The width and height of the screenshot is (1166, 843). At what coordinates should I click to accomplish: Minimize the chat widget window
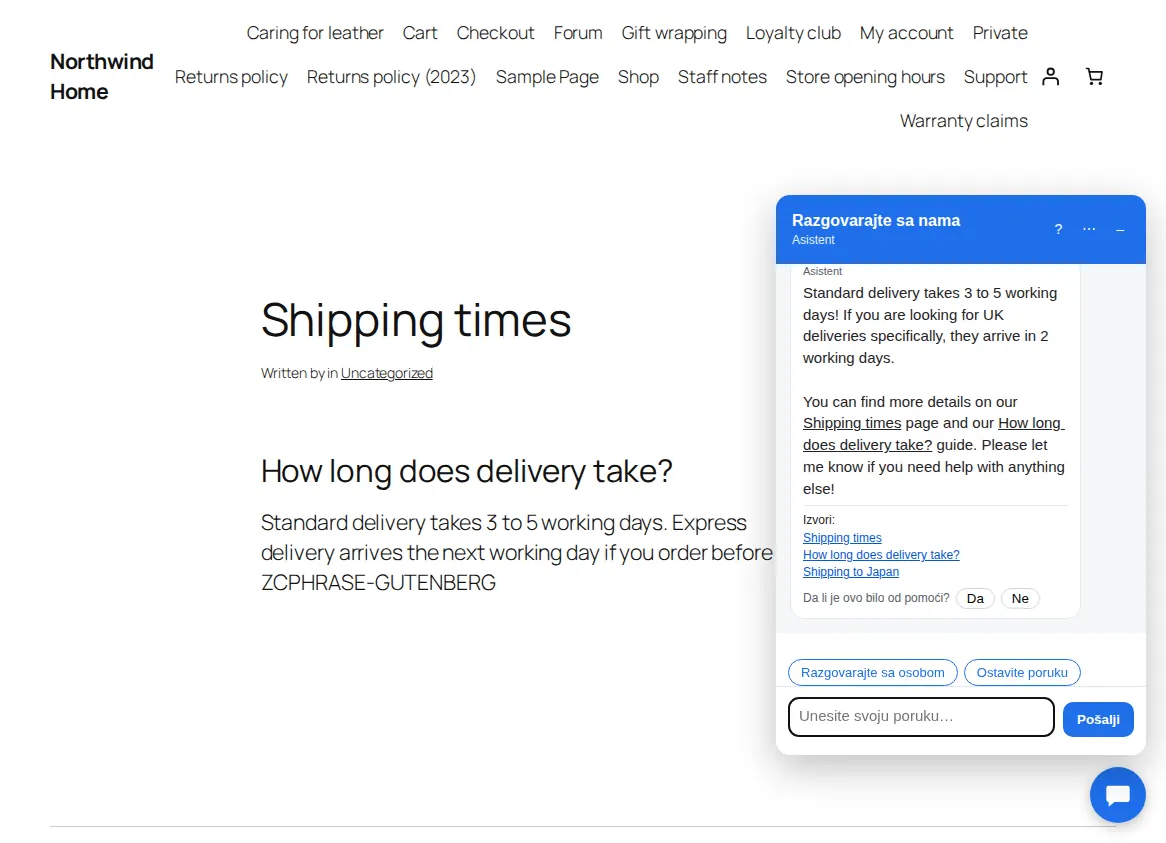(1120, 229)
